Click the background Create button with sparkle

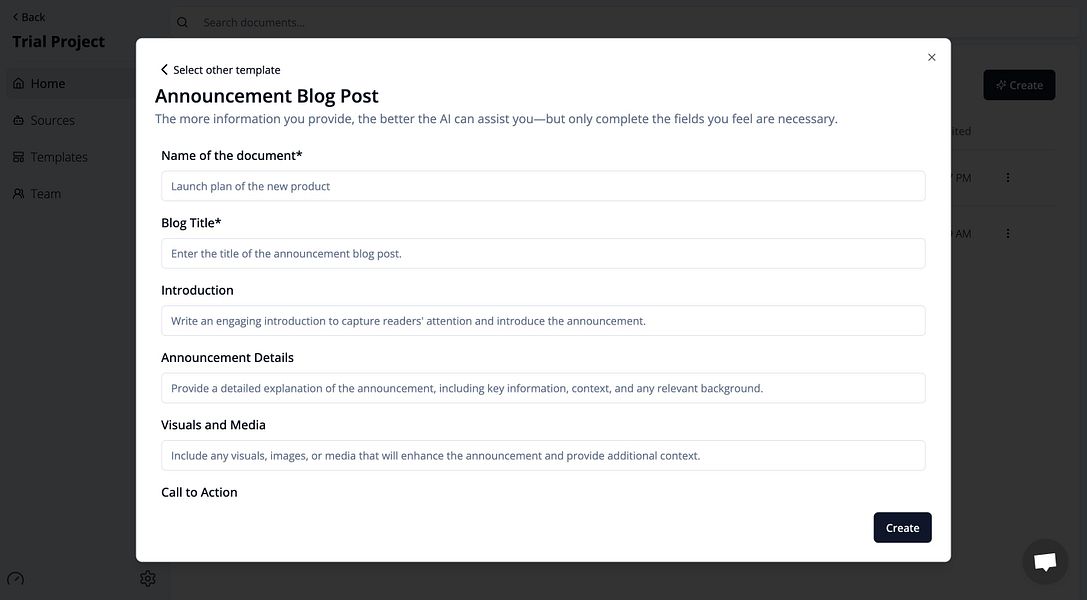point(1019,85)
